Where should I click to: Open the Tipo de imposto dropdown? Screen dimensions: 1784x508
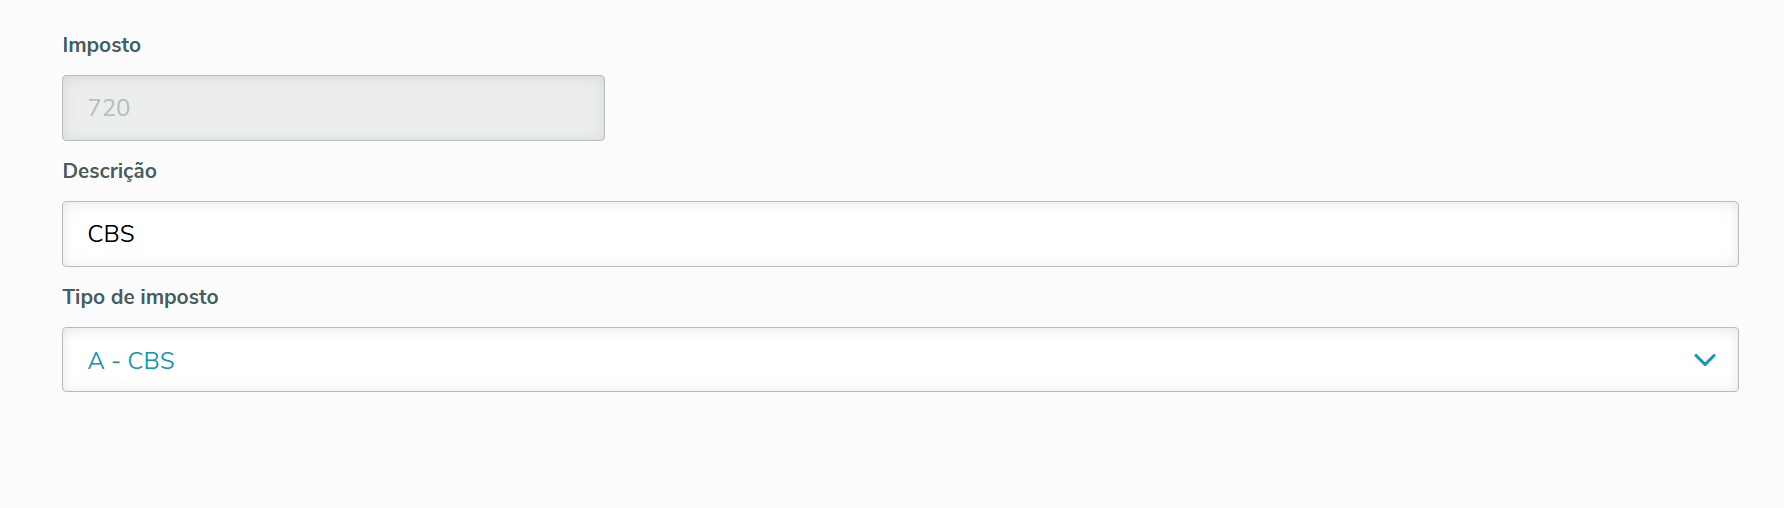[x=900, y=360]
